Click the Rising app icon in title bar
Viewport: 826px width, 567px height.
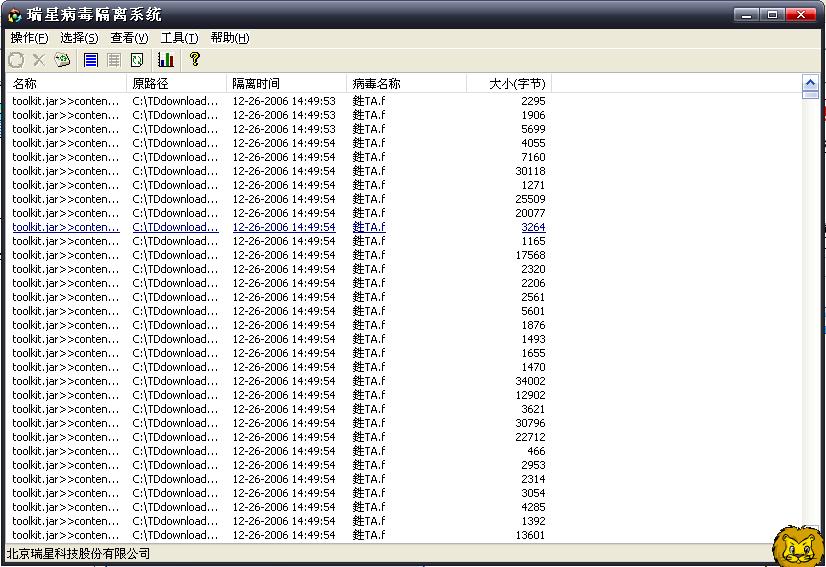click(15, 15)
